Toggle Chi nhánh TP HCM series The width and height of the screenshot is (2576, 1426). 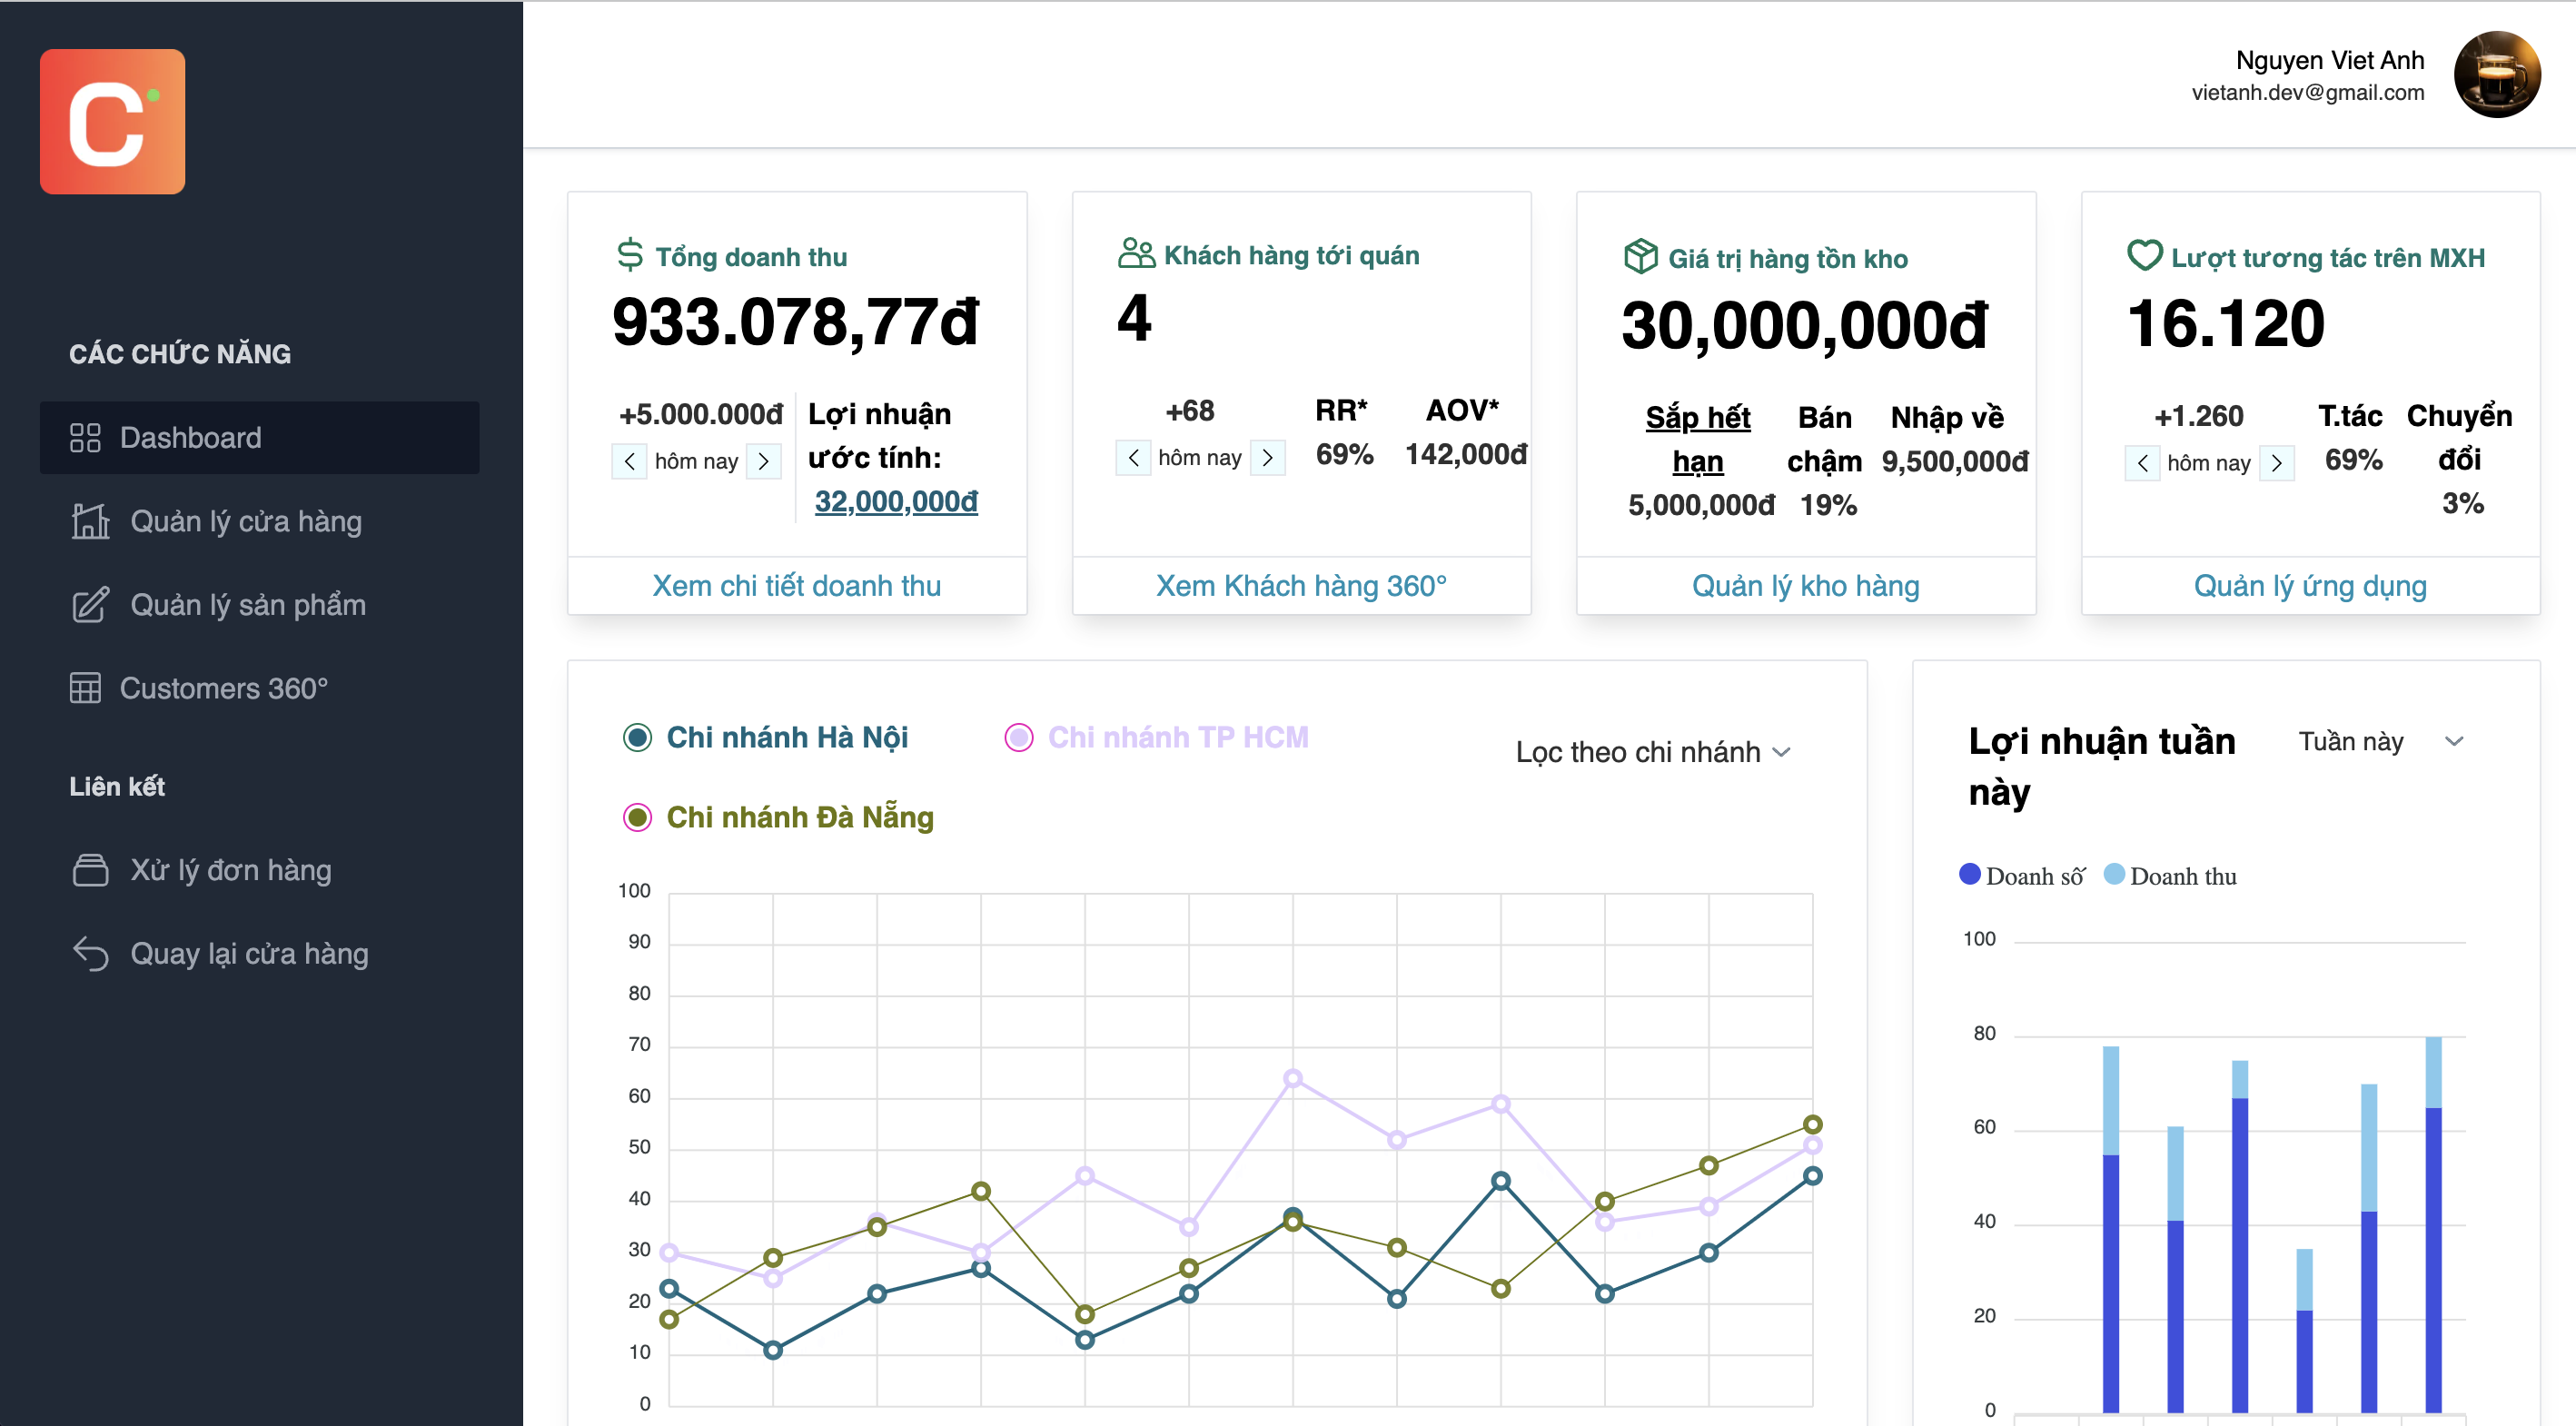pyautogui.click(x=1157, y=738)
